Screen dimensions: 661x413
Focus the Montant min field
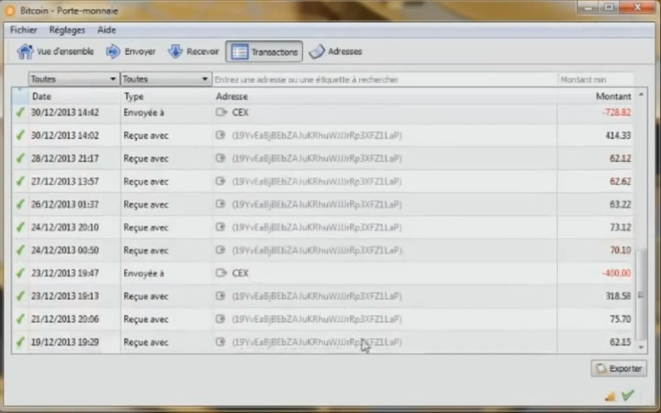(596, 79)
